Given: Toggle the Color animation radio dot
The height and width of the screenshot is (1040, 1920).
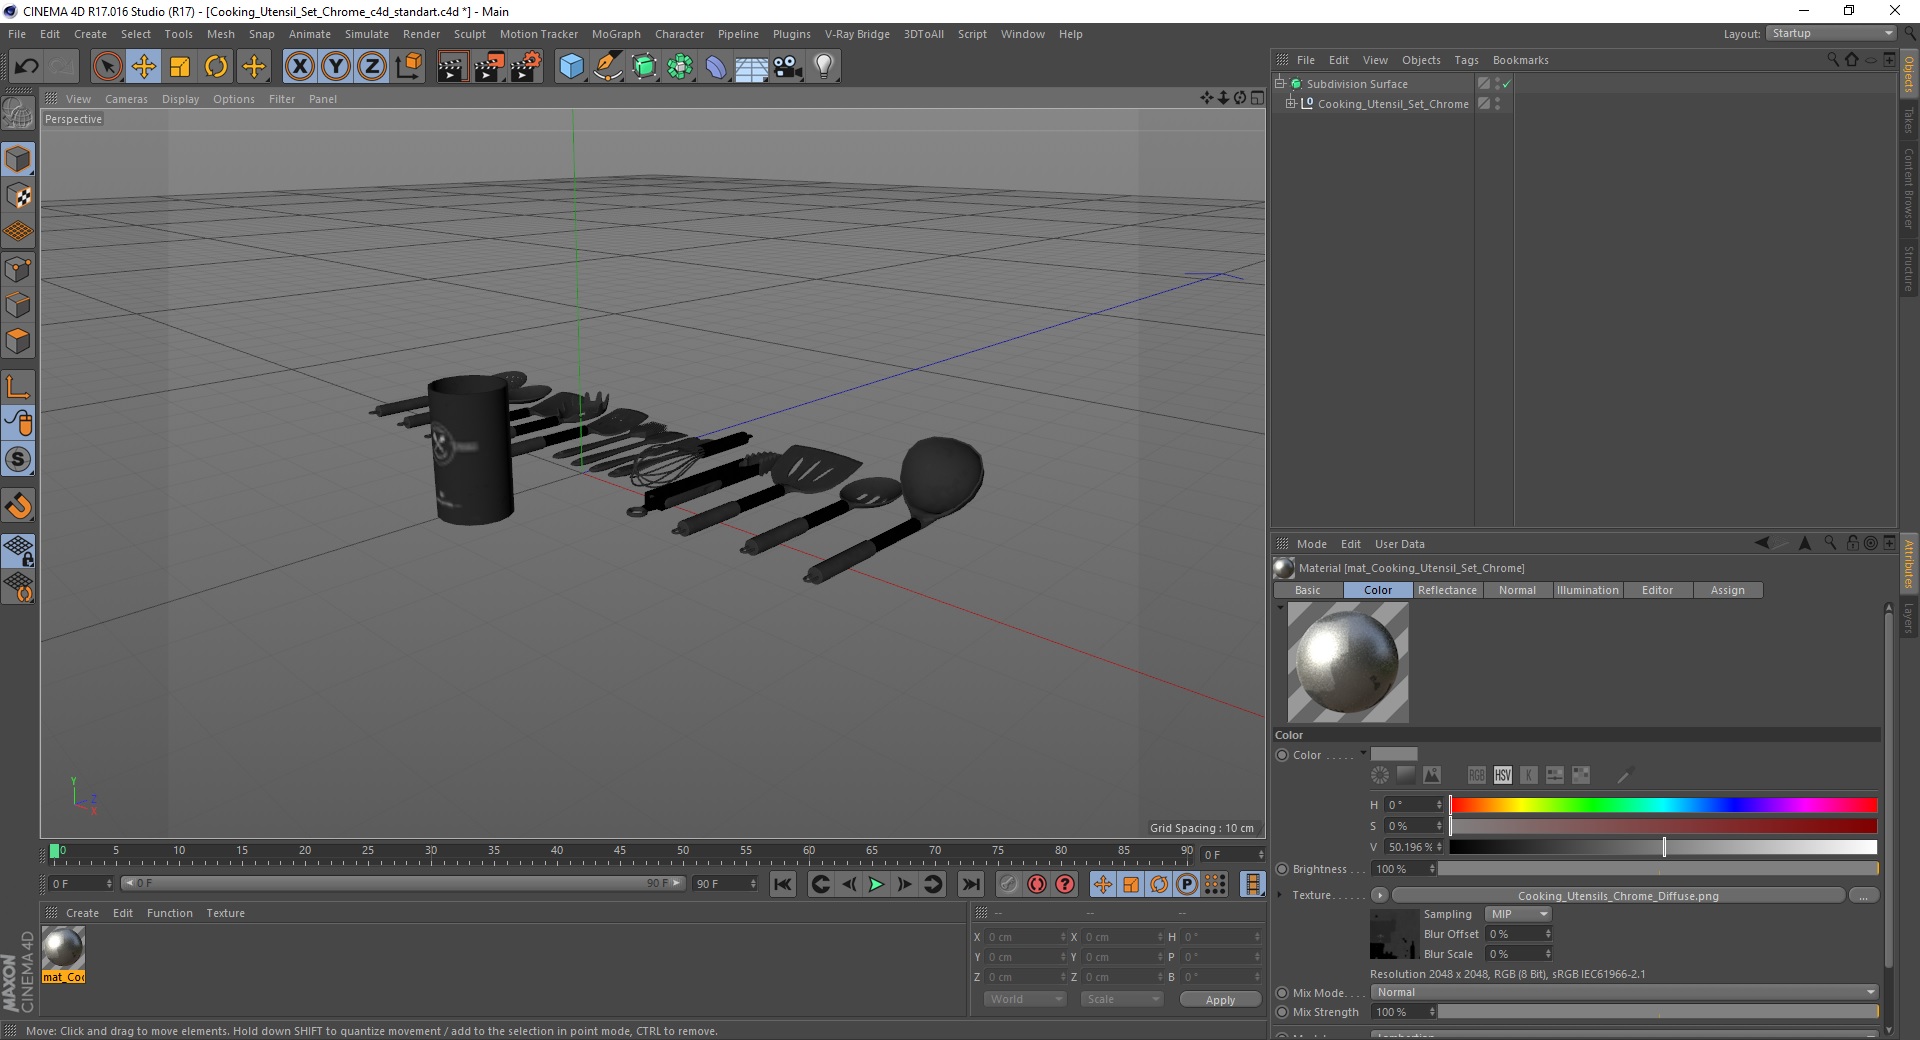Looking at the screenshot, I should tap(1282, 755).
